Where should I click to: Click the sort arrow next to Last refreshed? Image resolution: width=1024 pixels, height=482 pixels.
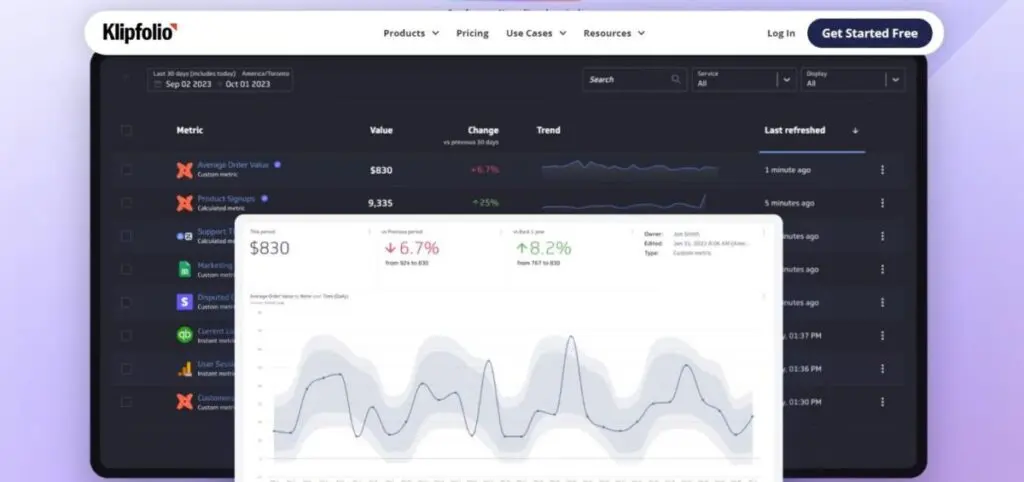(x=855, y=131)
